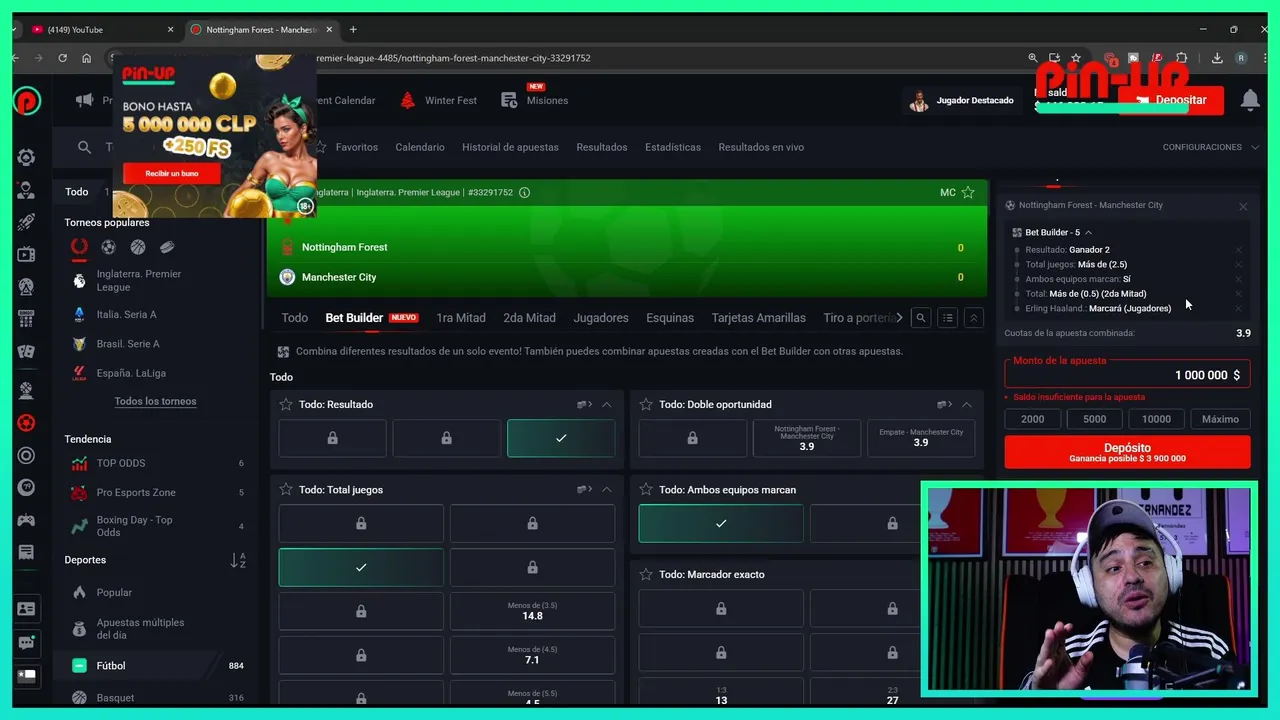Star the Todo: Resultado market
This screenshot has width=1280, height=720.
[286, 405]
